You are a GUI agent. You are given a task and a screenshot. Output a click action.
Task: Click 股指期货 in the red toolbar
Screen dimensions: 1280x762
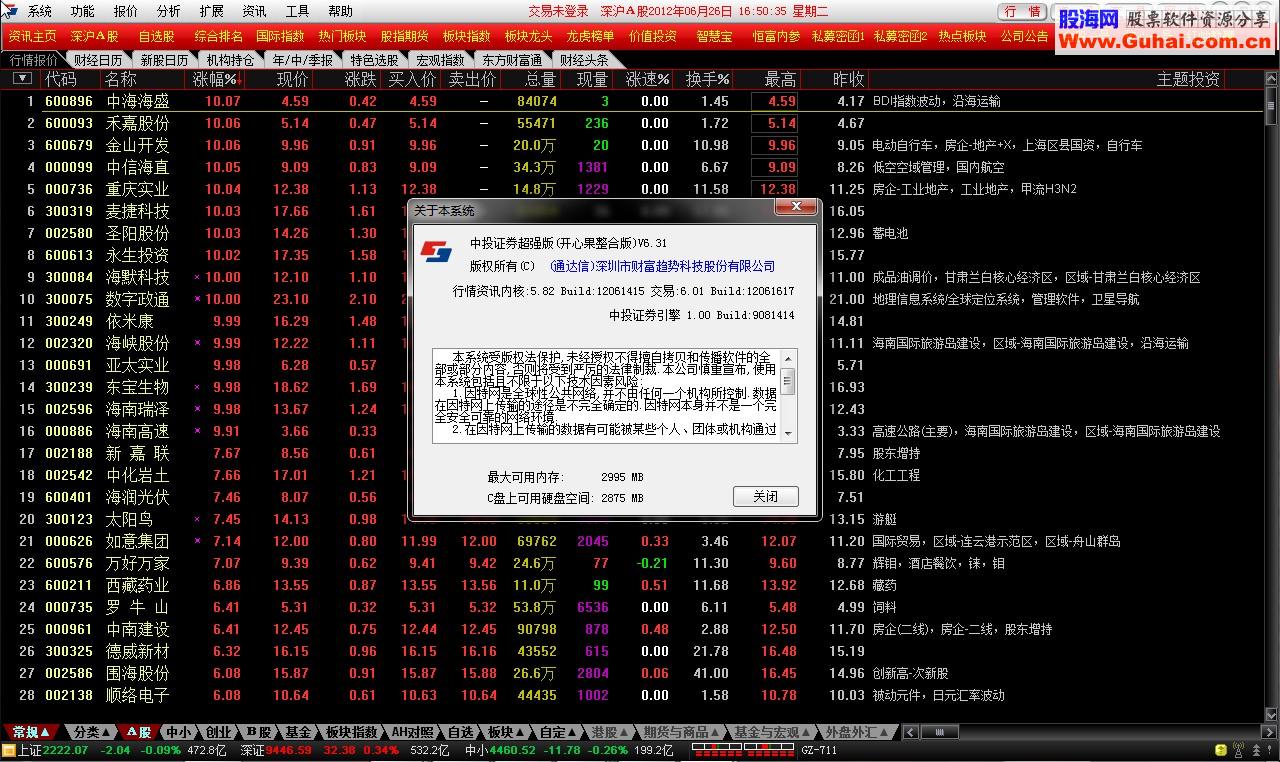point(404,36)
